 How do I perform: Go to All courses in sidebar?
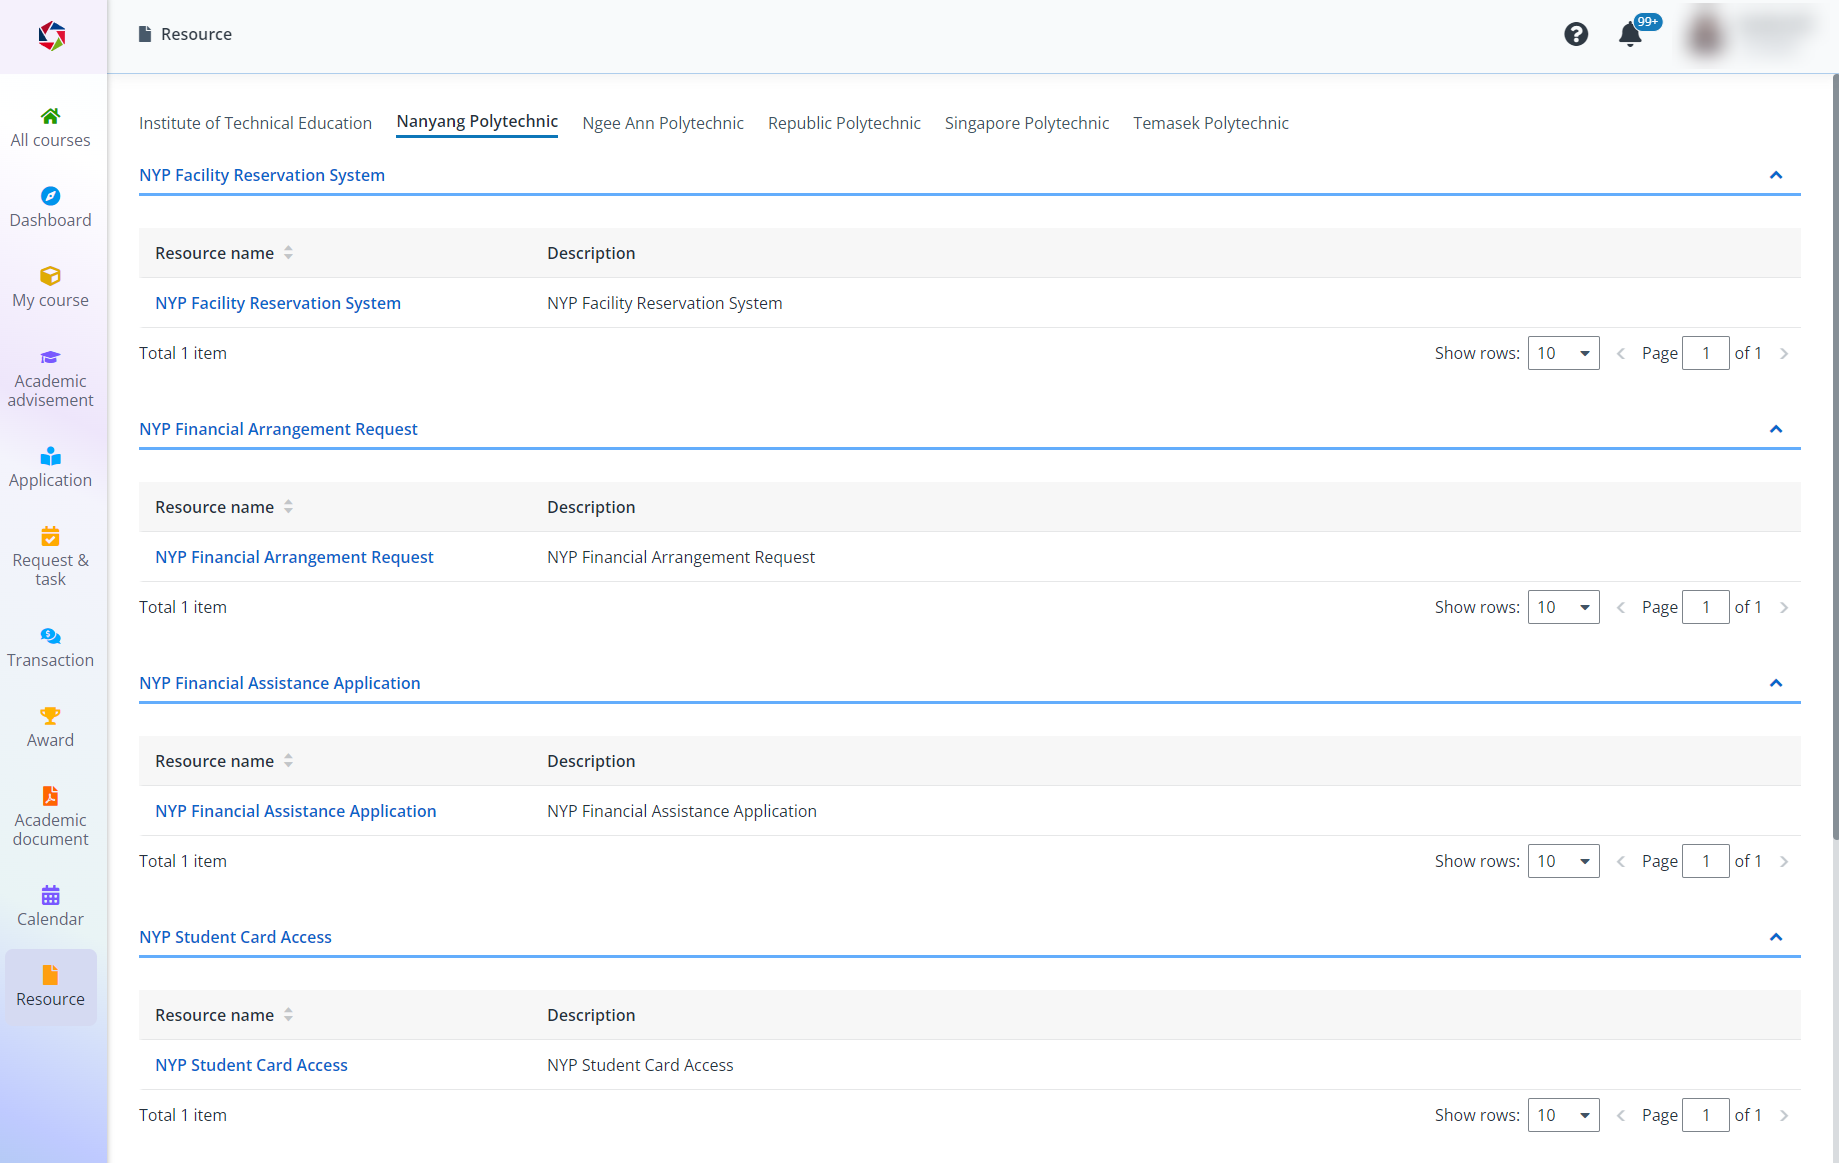click(50, 127)
